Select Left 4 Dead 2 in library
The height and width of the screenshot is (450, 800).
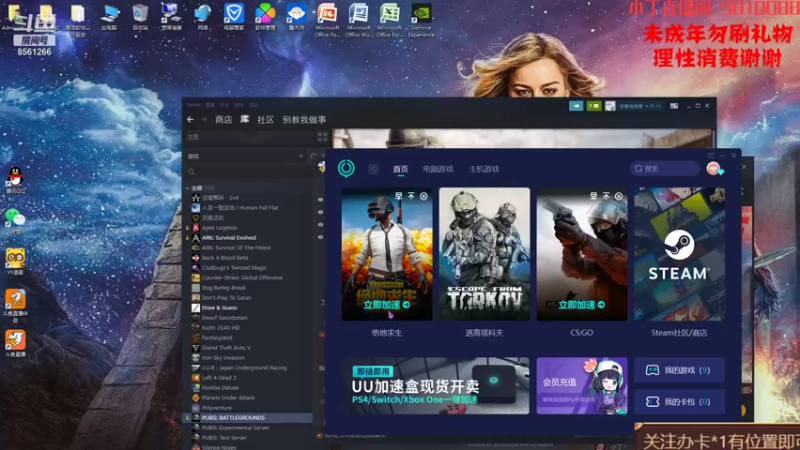point(219,378)
